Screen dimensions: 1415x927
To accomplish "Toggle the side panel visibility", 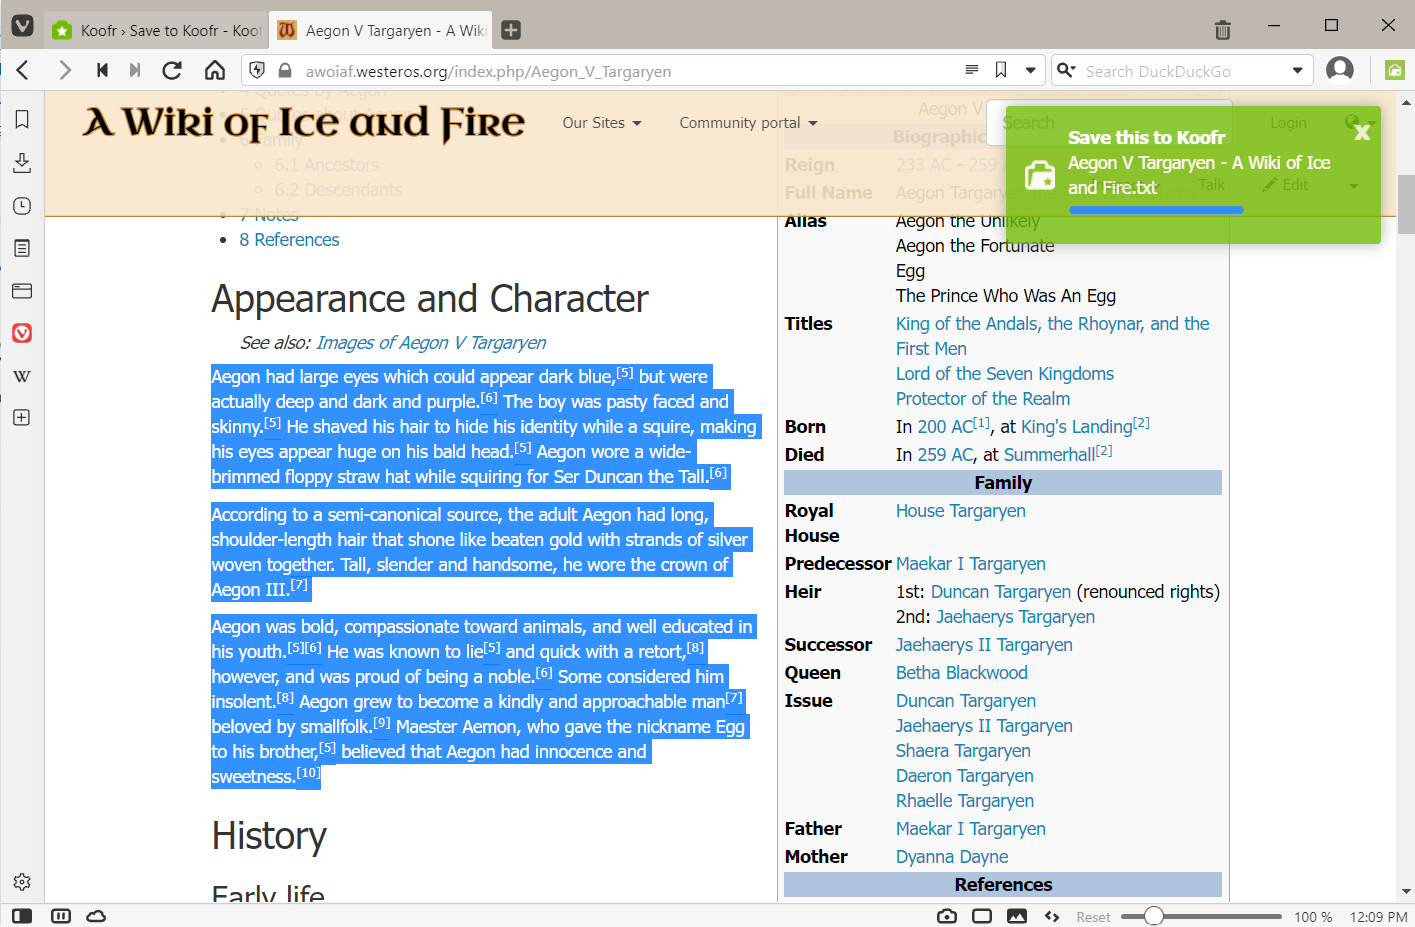I will coord(22,916).
